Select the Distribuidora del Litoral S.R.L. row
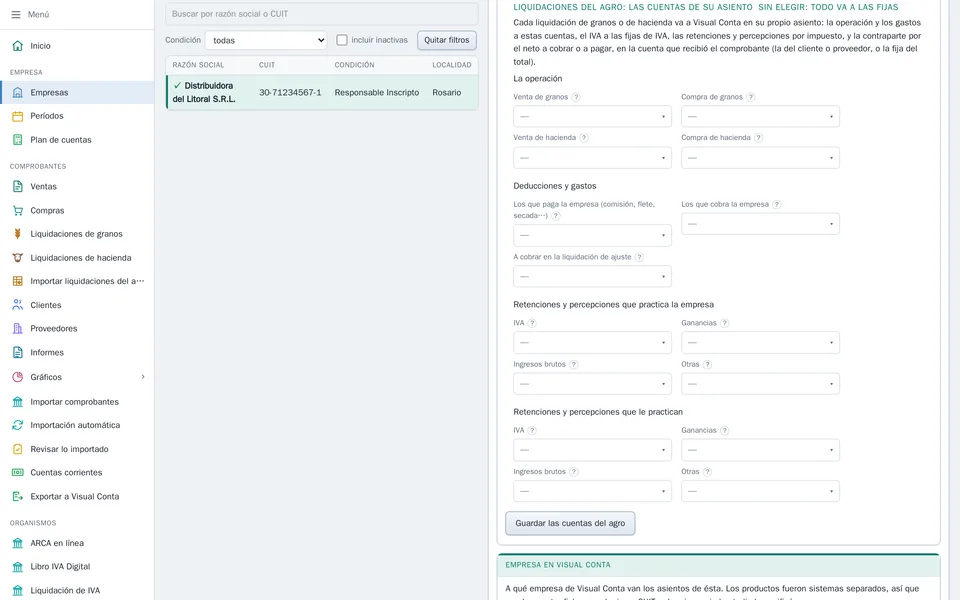Image resolution: width=960 pixels, height=600 pixels. point(322,92)
